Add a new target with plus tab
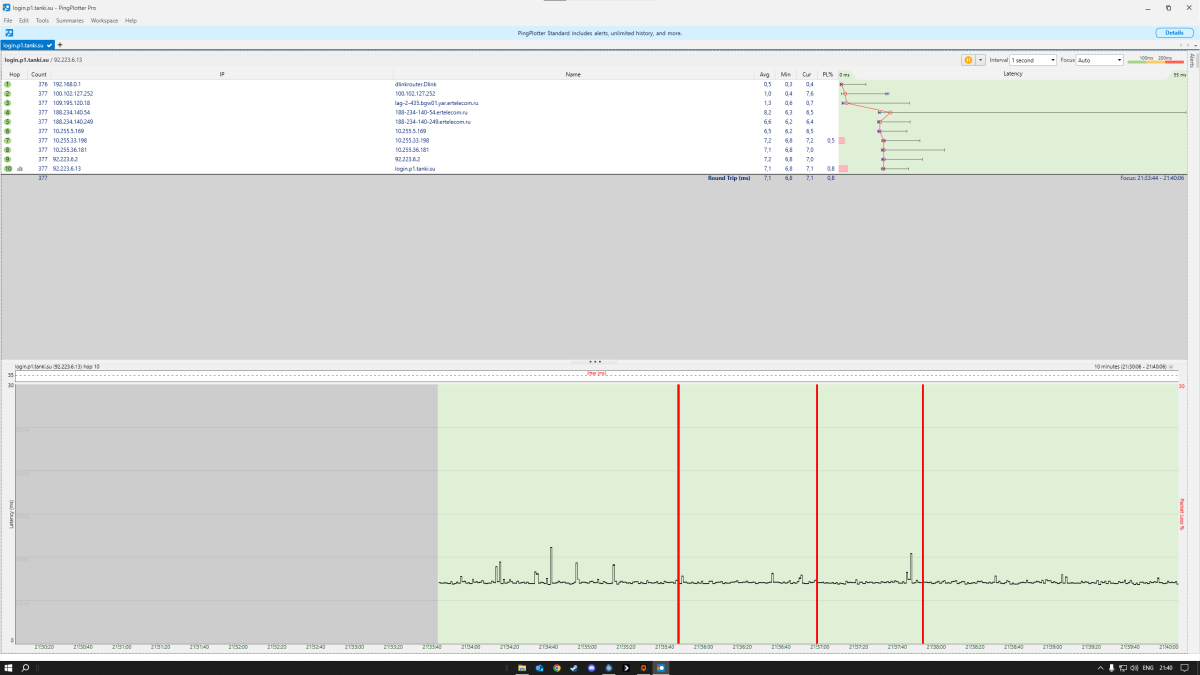The width and height of the screenshot is (1200, 675). pyautogui.click(x=60, y=45)
